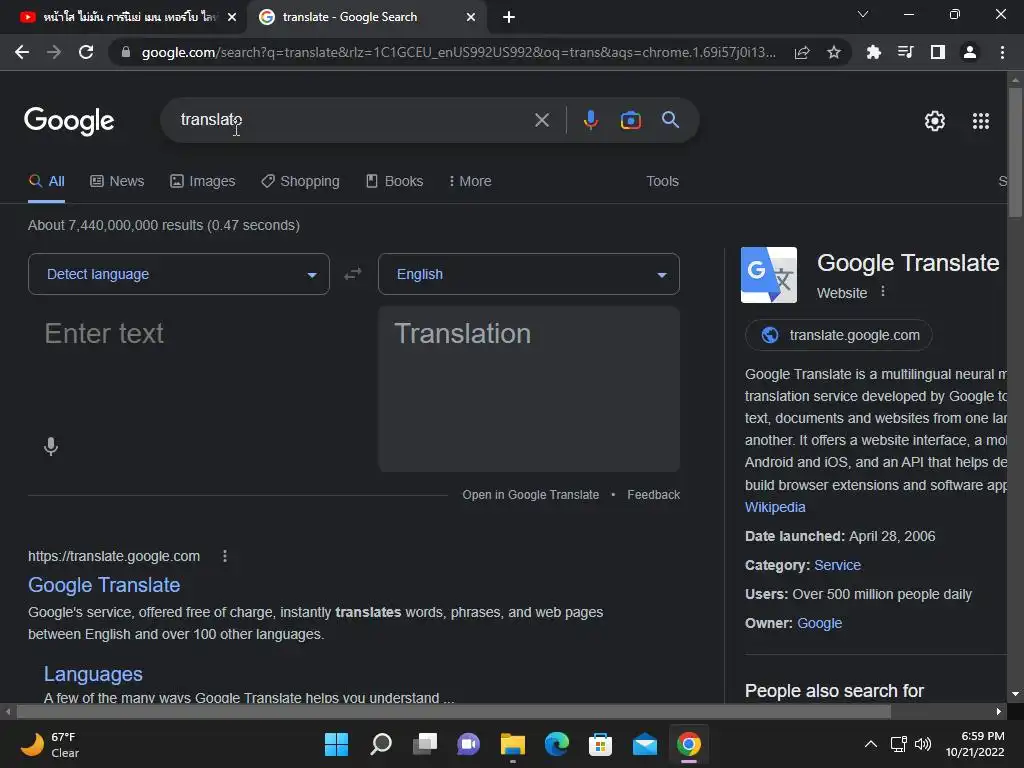This screenshot has width=1024, height=768.
Task: Launch Microsoft Edge from the taskbar
Action: 556,744
